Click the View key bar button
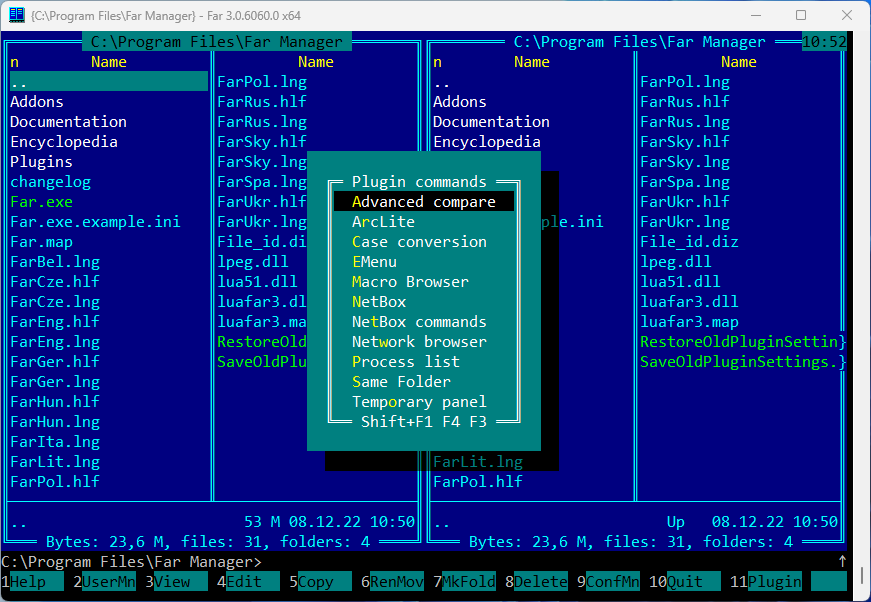This screenshot has width=871, height=602. 181,581
